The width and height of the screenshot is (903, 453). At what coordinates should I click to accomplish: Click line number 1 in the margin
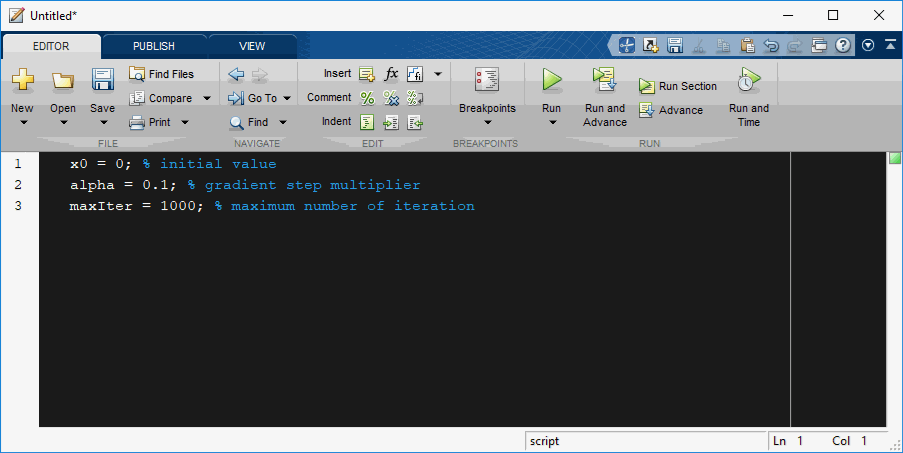click(18, 164)
